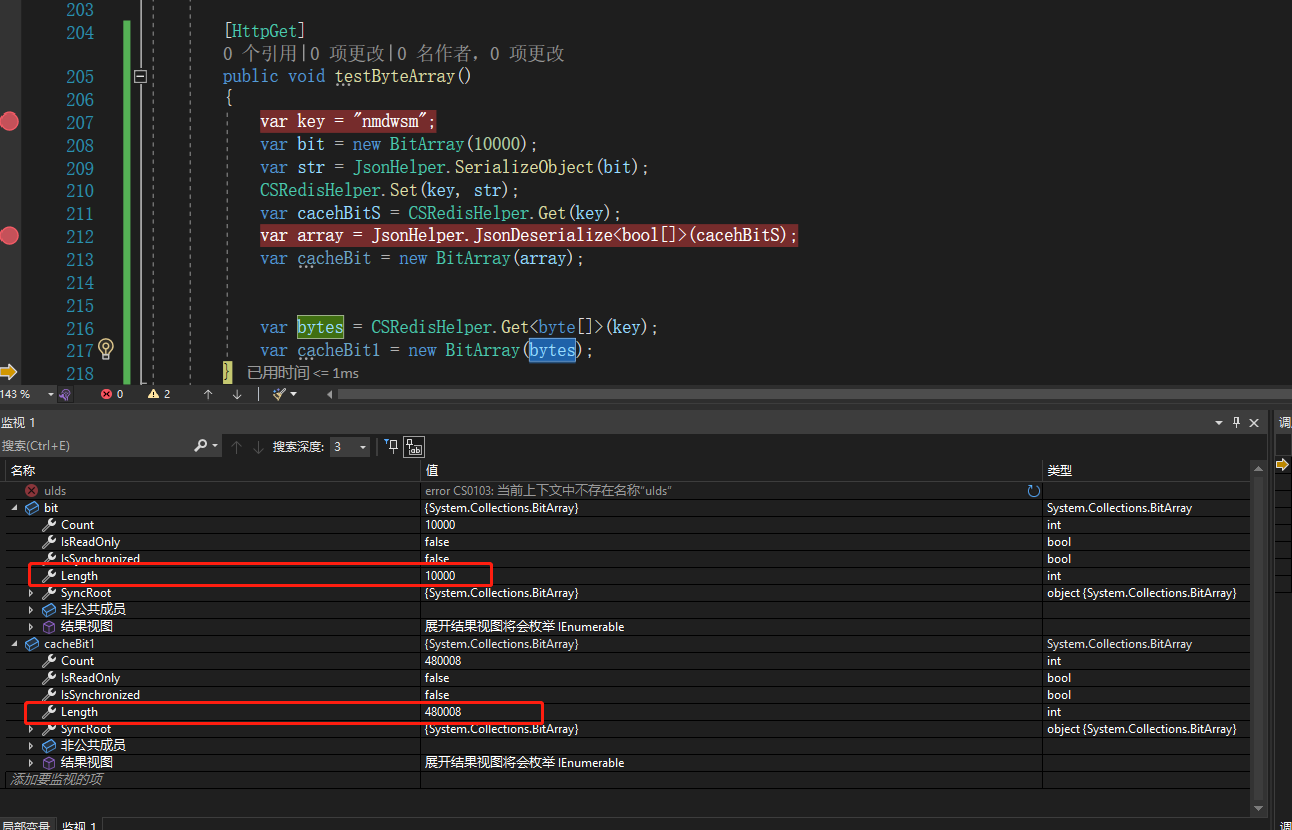Click the value 480008 of cacheBit1 Length
Viewport: 1292px width, 830px height.
point(443,712)
